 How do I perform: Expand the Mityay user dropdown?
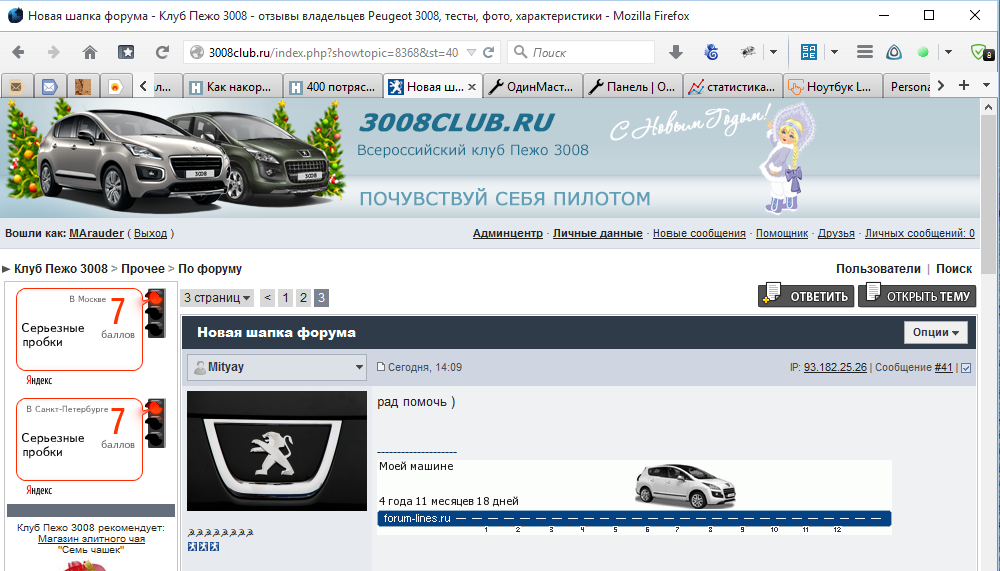[x=360, y=368]
